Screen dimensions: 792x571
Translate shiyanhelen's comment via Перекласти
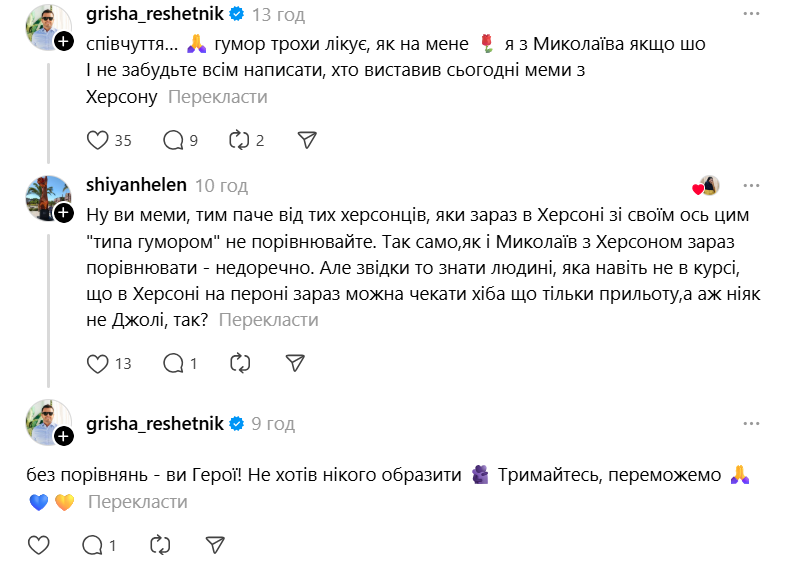[x=268, y=320]
